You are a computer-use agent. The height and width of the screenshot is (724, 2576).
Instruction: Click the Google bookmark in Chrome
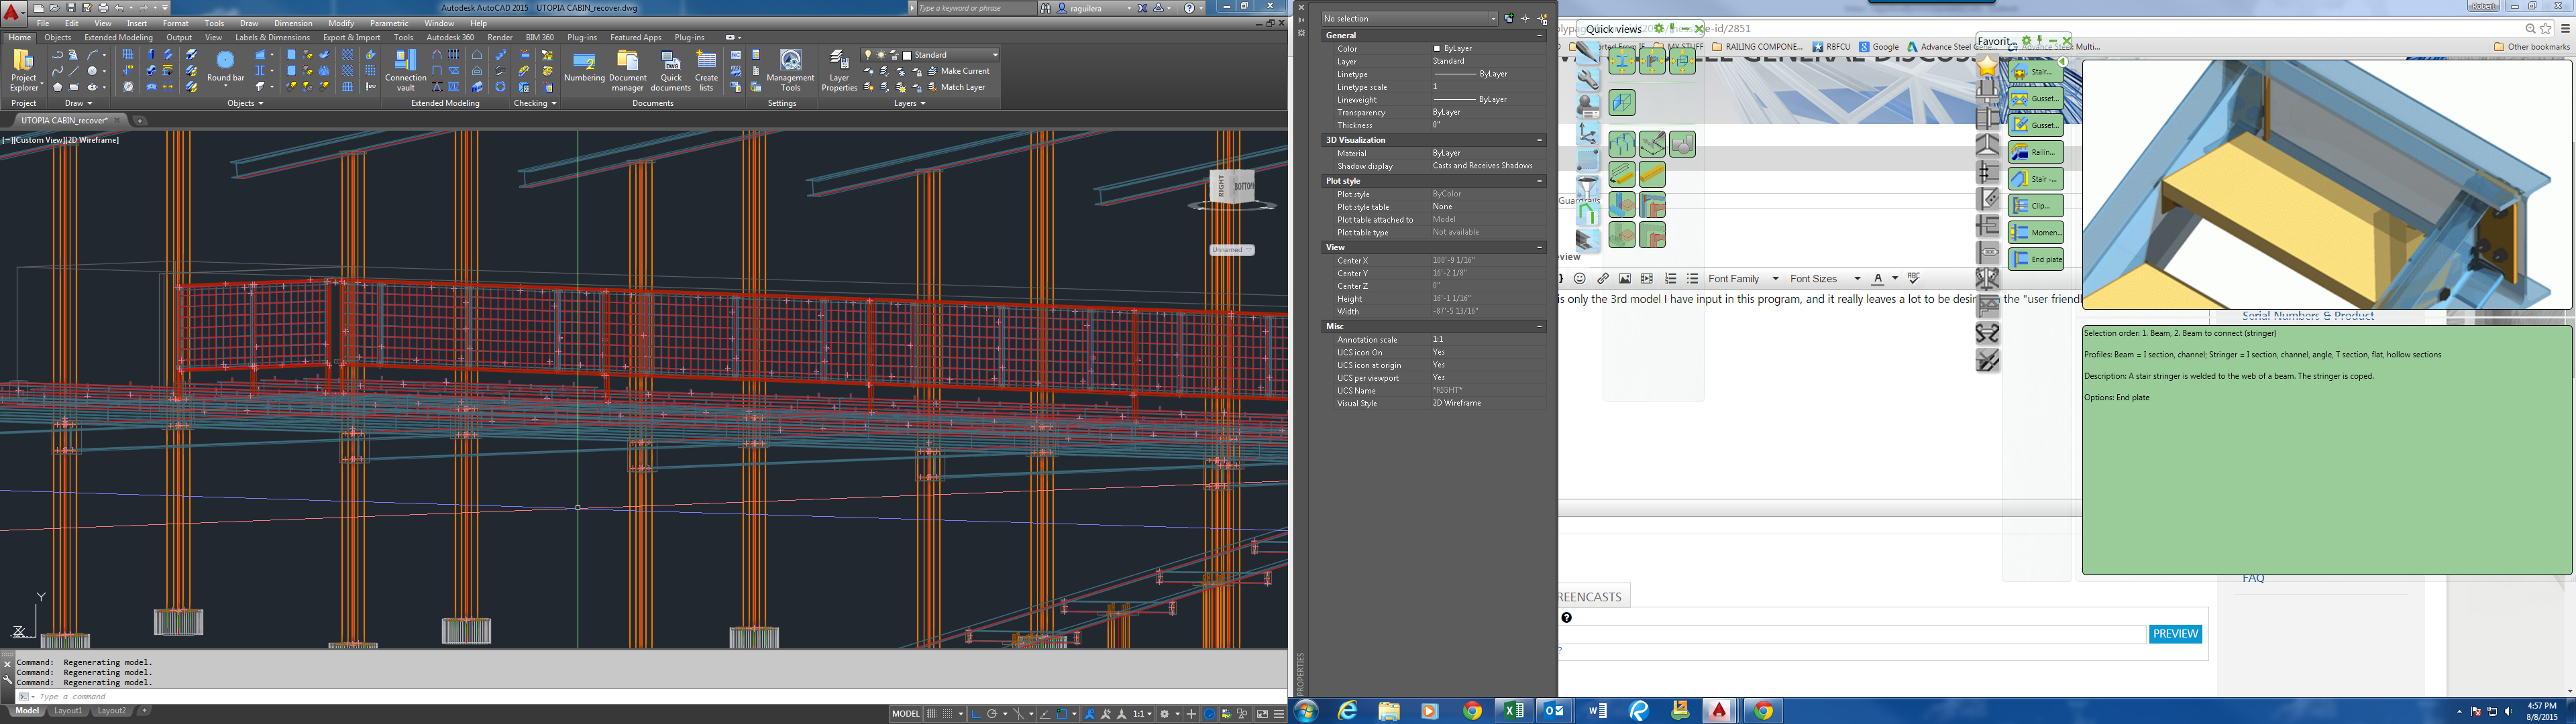tap(1878, 46)
